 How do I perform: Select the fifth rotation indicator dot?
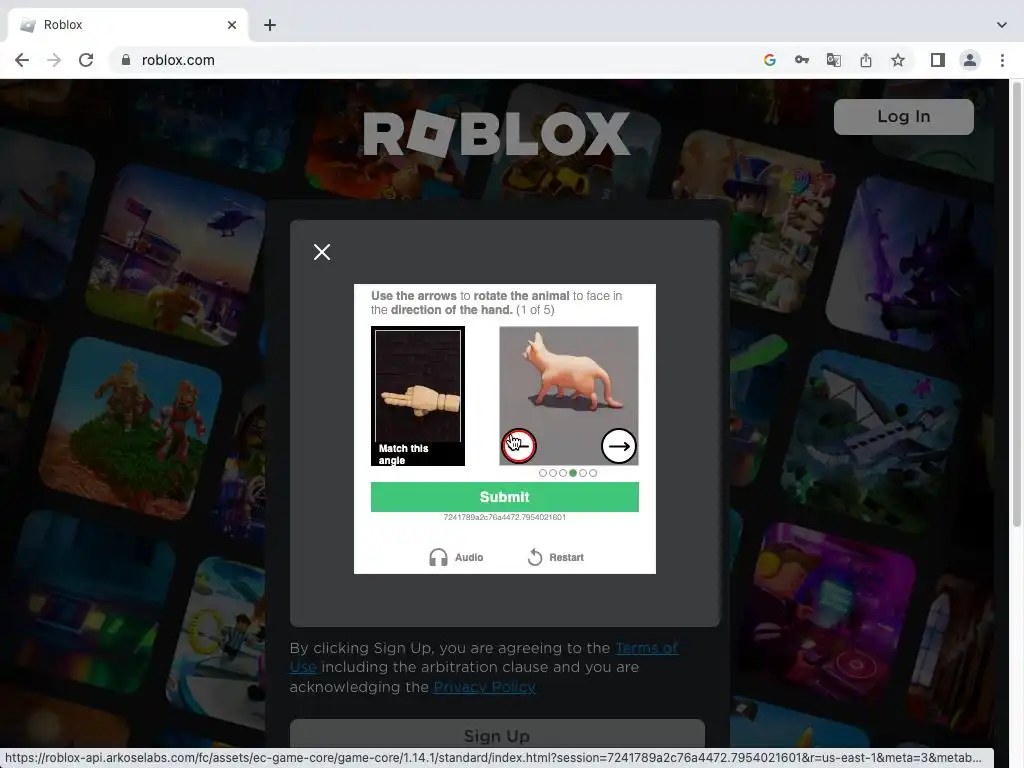(583, 473)
